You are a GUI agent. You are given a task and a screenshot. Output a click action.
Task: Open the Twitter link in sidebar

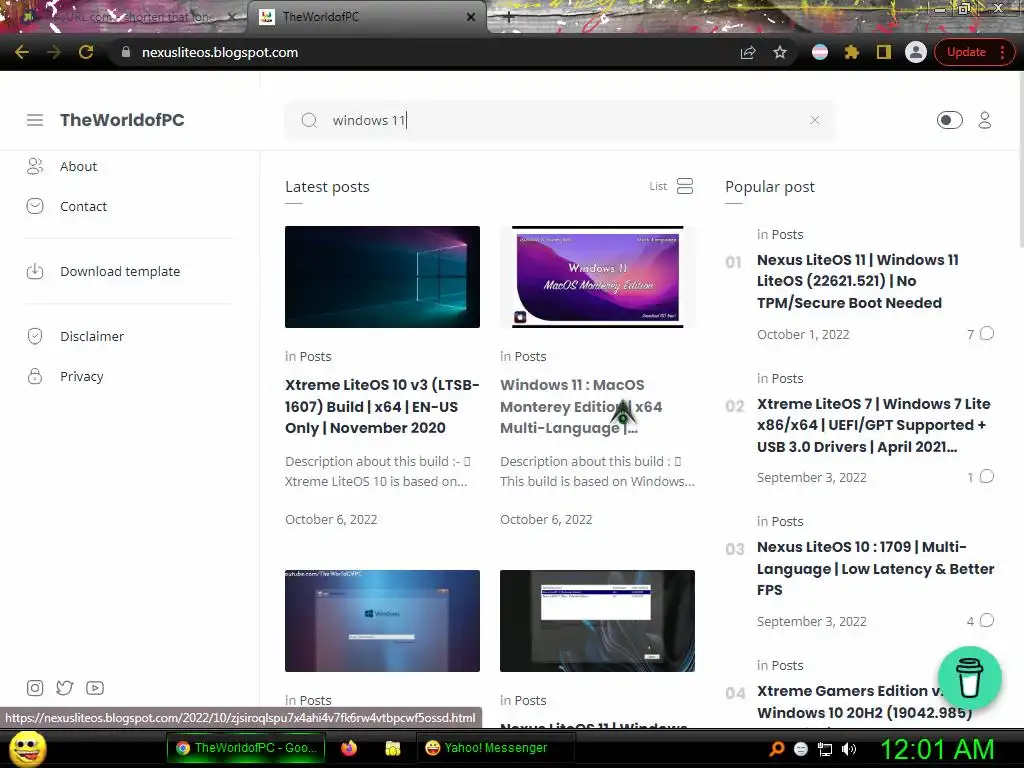pos(65,688)
